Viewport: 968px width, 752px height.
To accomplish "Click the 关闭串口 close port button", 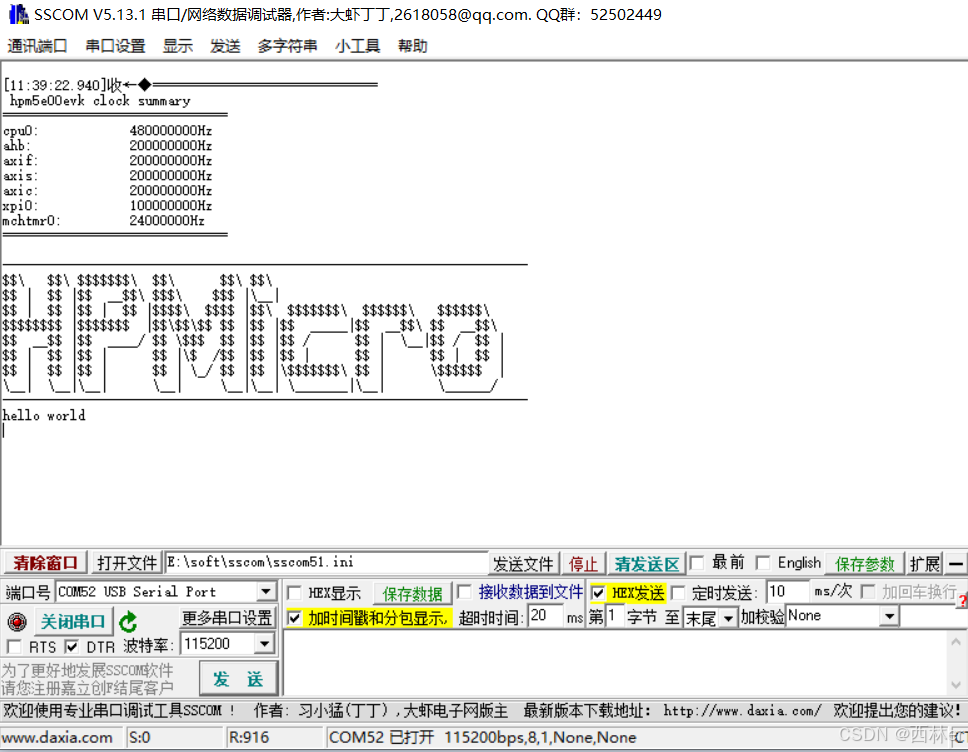I will coord(73,621).
